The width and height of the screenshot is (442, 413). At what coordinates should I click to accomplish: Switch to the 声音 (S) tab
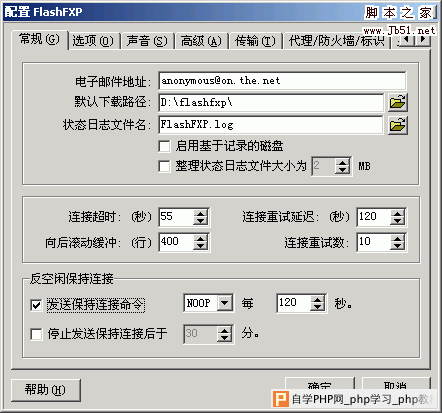click(x=147, y=41)
